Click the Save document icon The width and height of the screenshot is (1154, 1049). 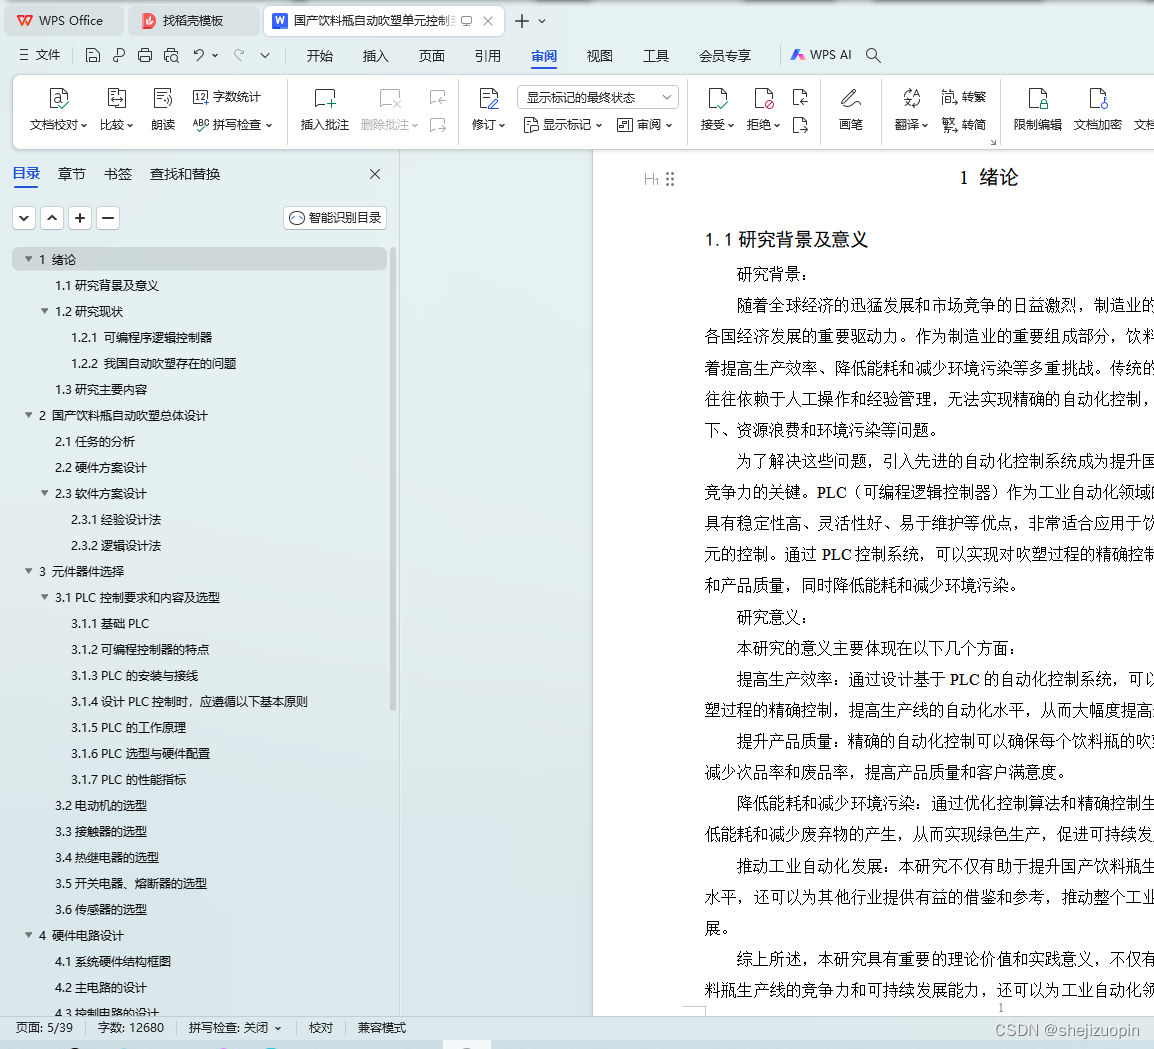click(93, 55)
